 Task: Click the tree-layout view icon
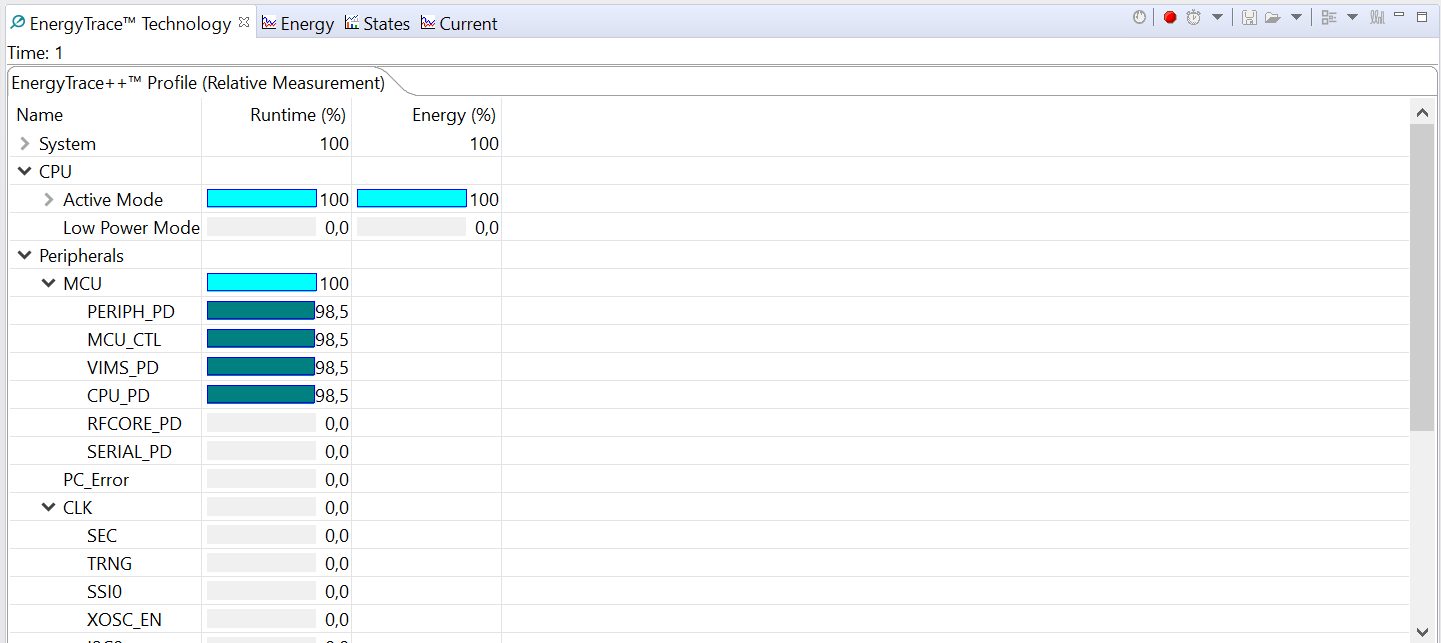pyautogui.click(x=1329, y=17)
